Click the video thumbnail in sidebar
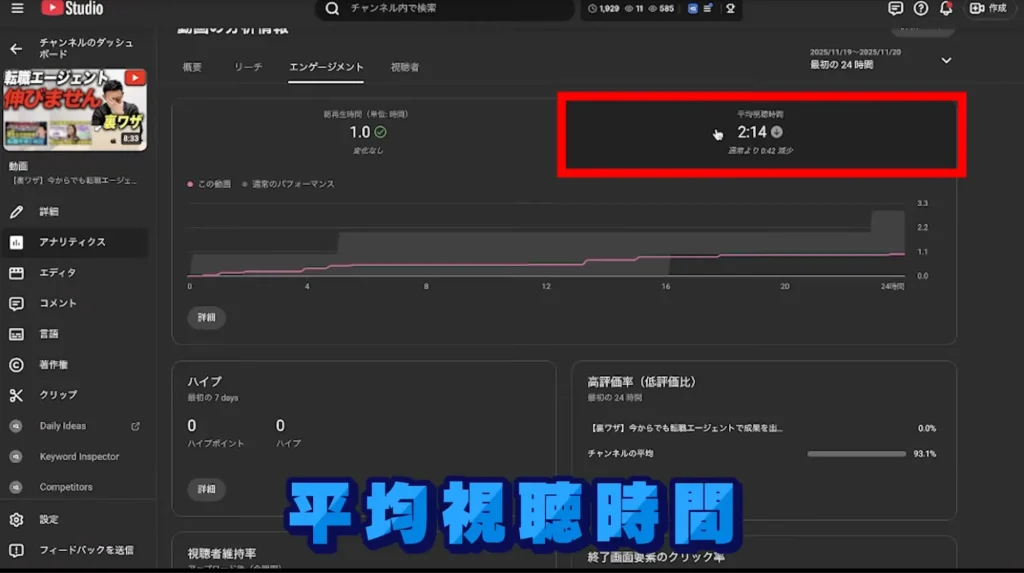 75,110
